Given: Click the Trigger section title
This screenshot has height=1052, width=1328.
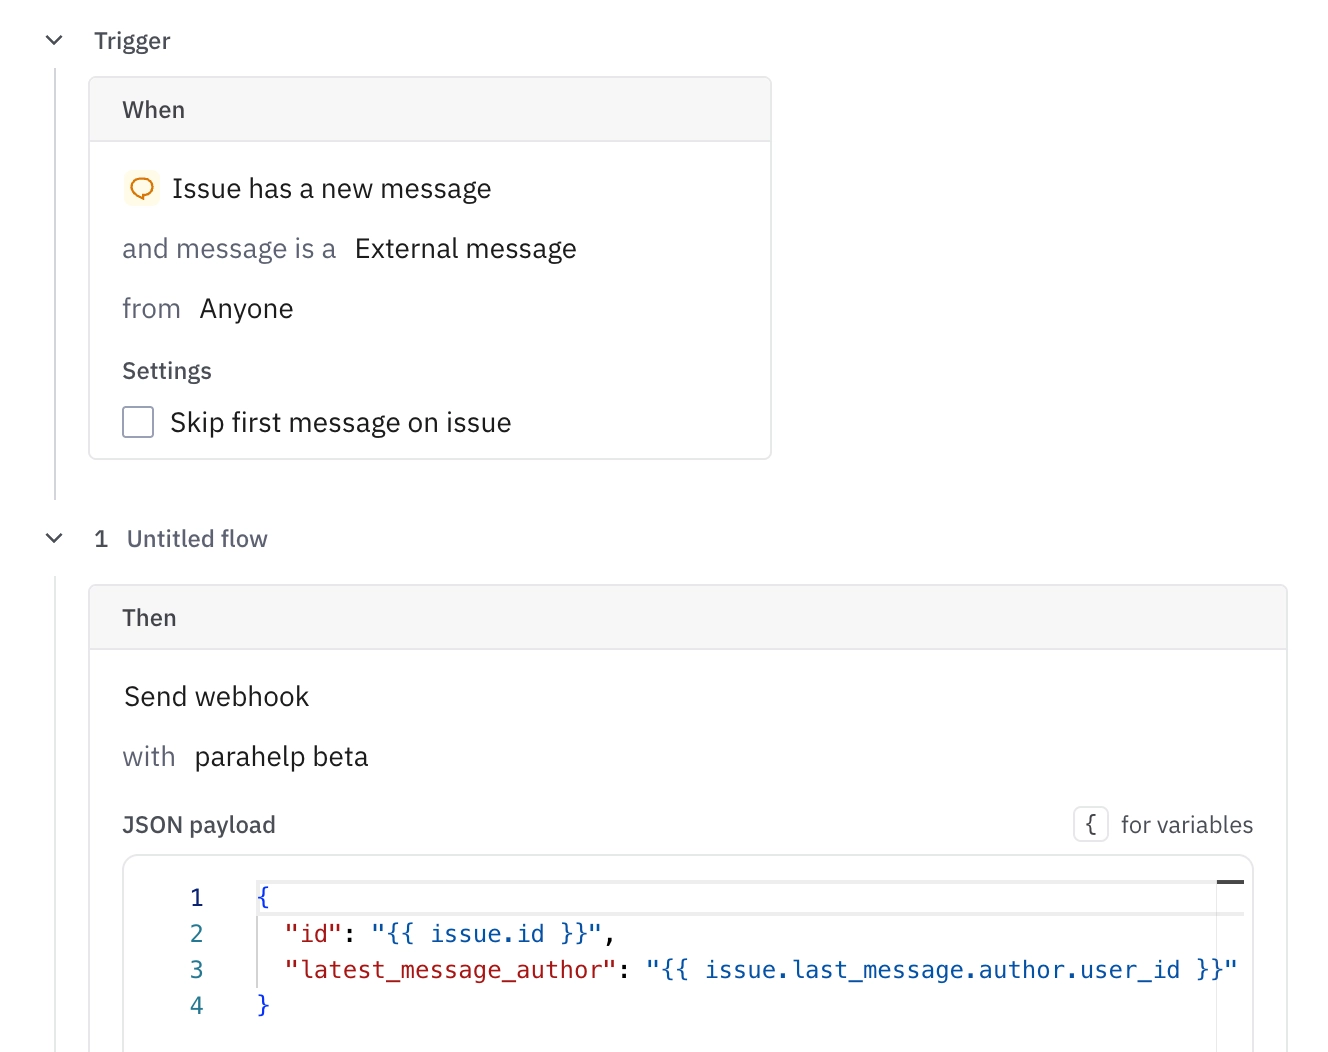Looking at the screenshot, I should coord(132,41).
